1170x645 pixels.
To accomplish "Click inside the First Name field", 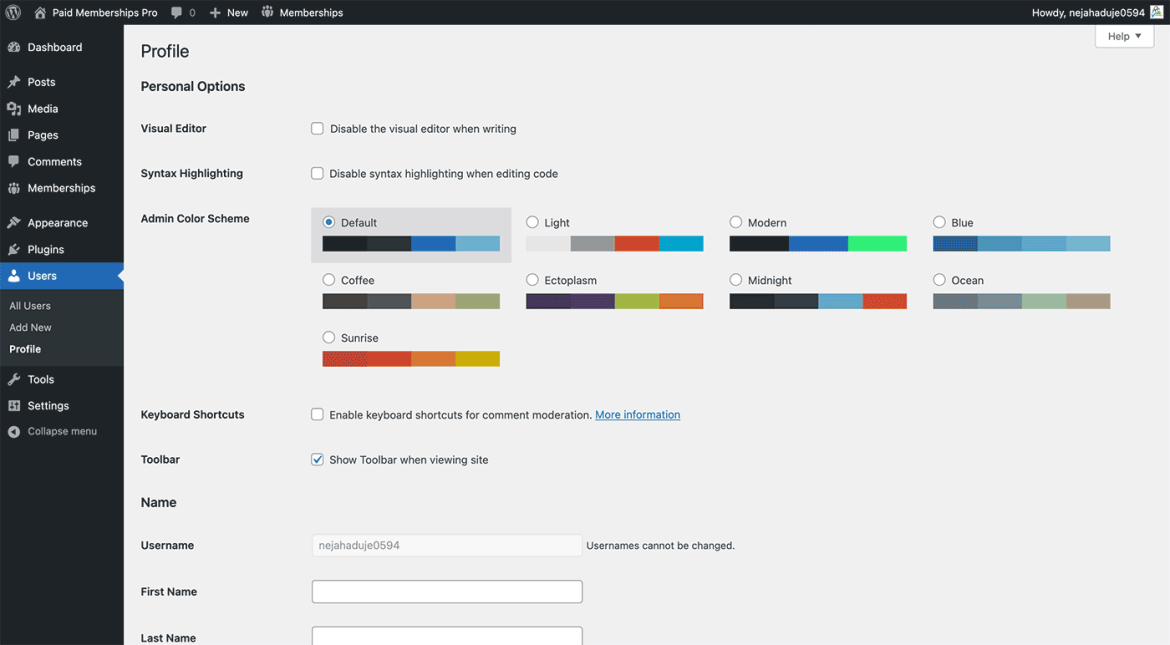I will point(446,591).
